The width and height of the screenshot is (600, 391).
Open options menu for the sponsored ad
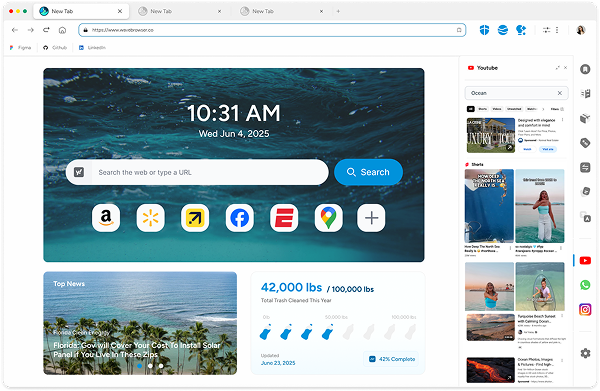(x=562, y=120)
